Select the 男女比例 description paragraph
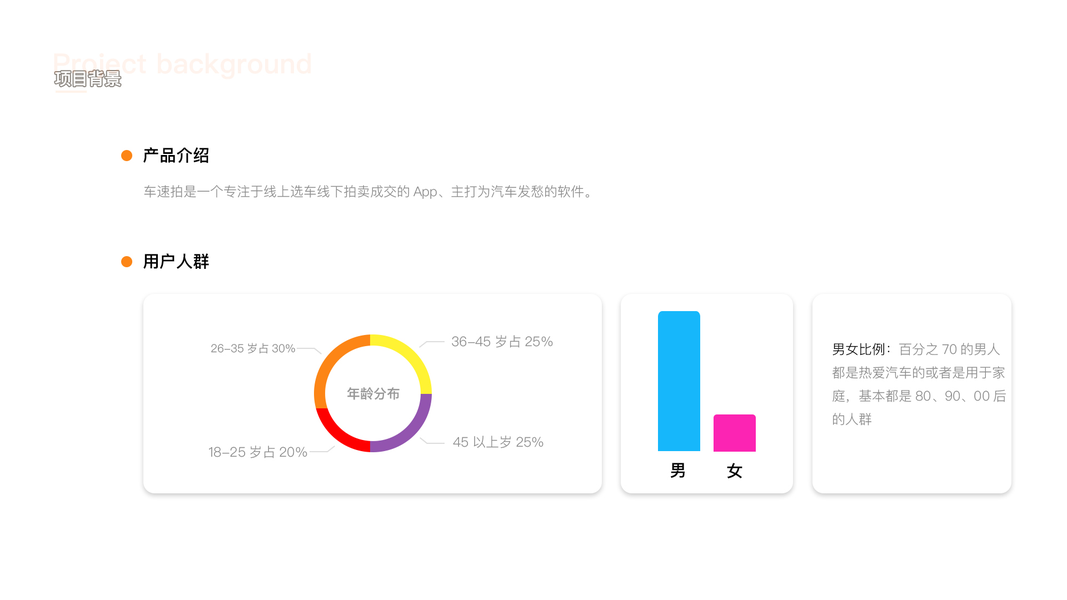The height and width of the screenshot is (600, 1067). (x=918, y=384)
